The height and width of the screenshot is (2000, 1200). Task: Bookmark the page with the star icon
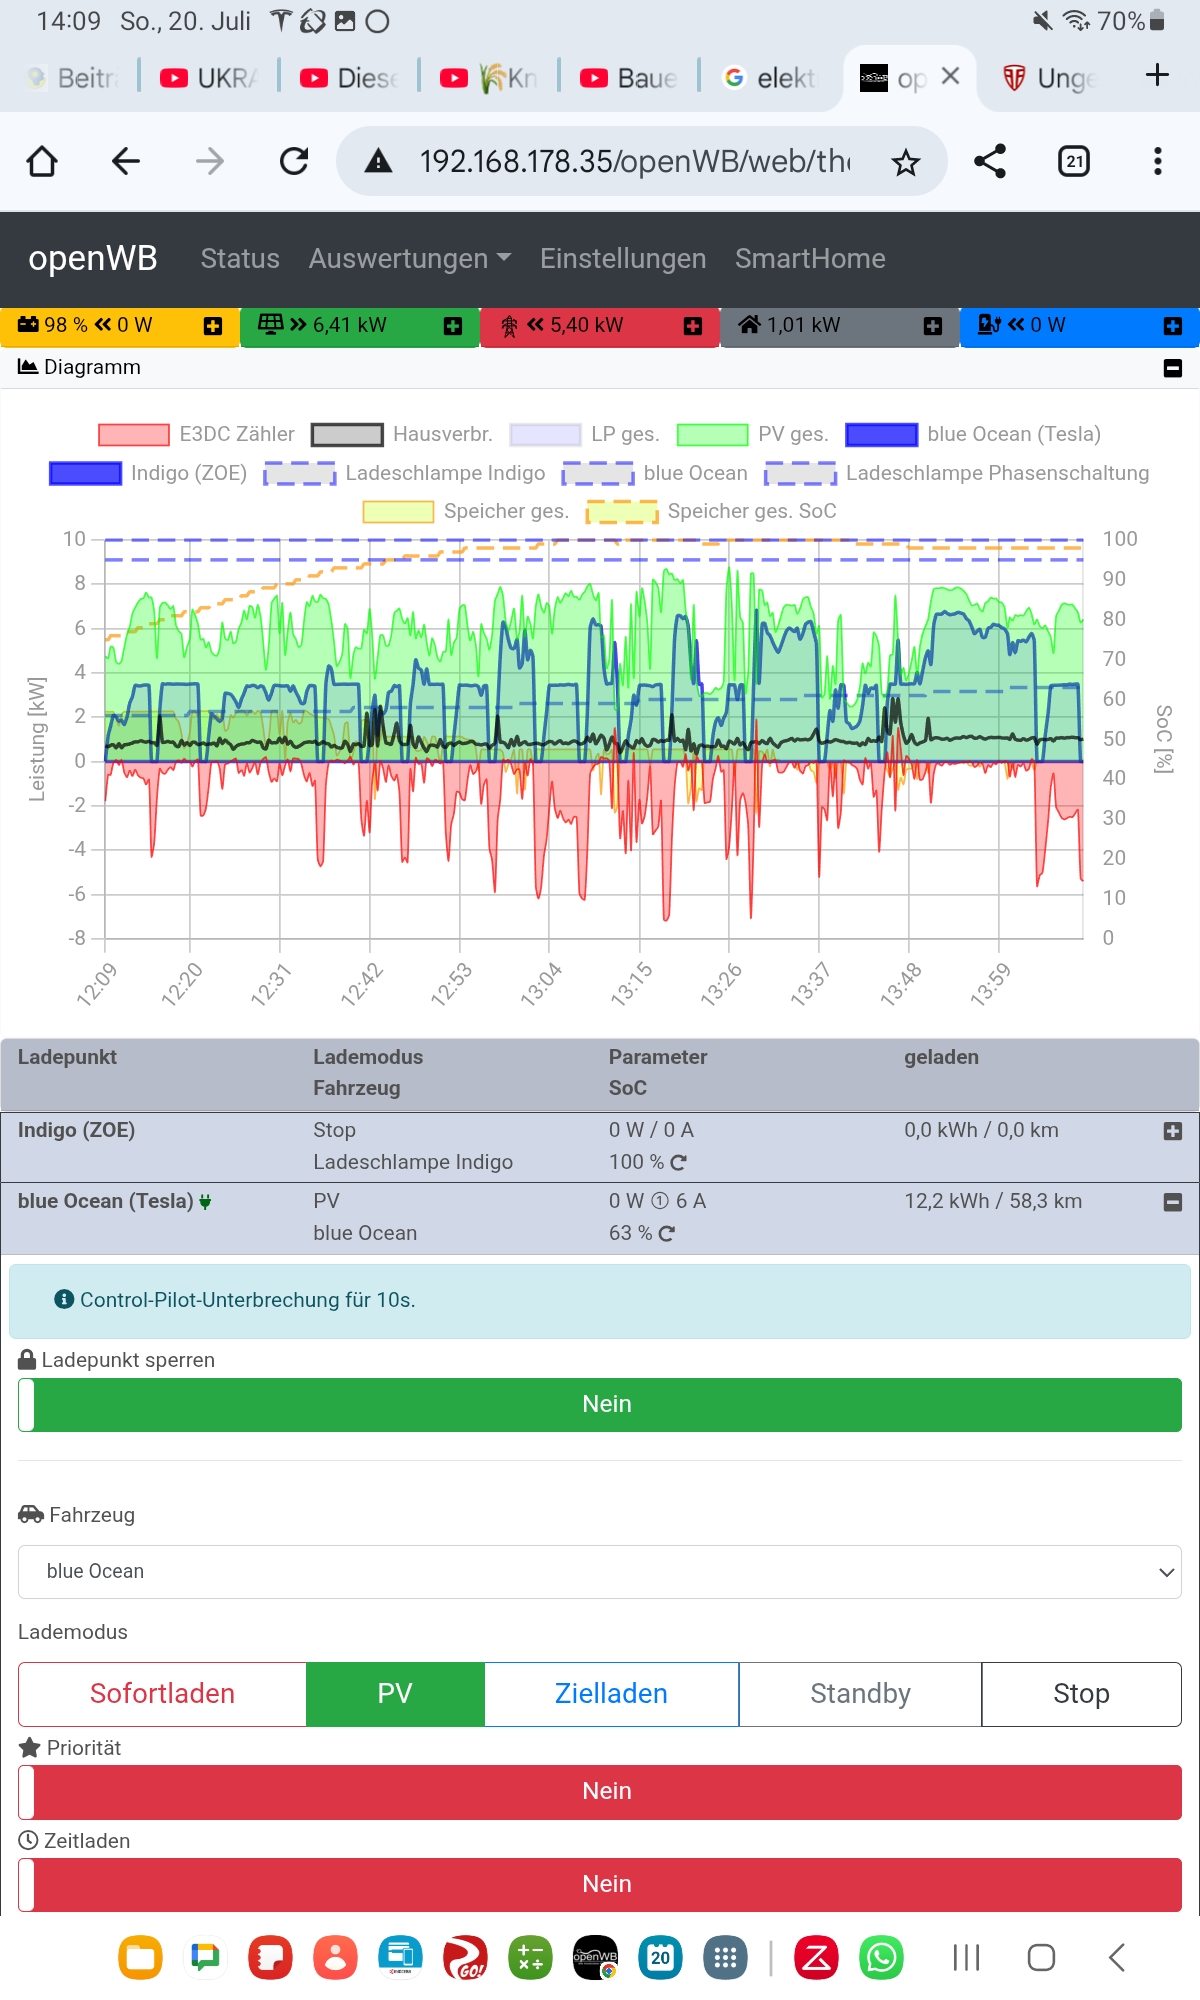pos(905,162)
